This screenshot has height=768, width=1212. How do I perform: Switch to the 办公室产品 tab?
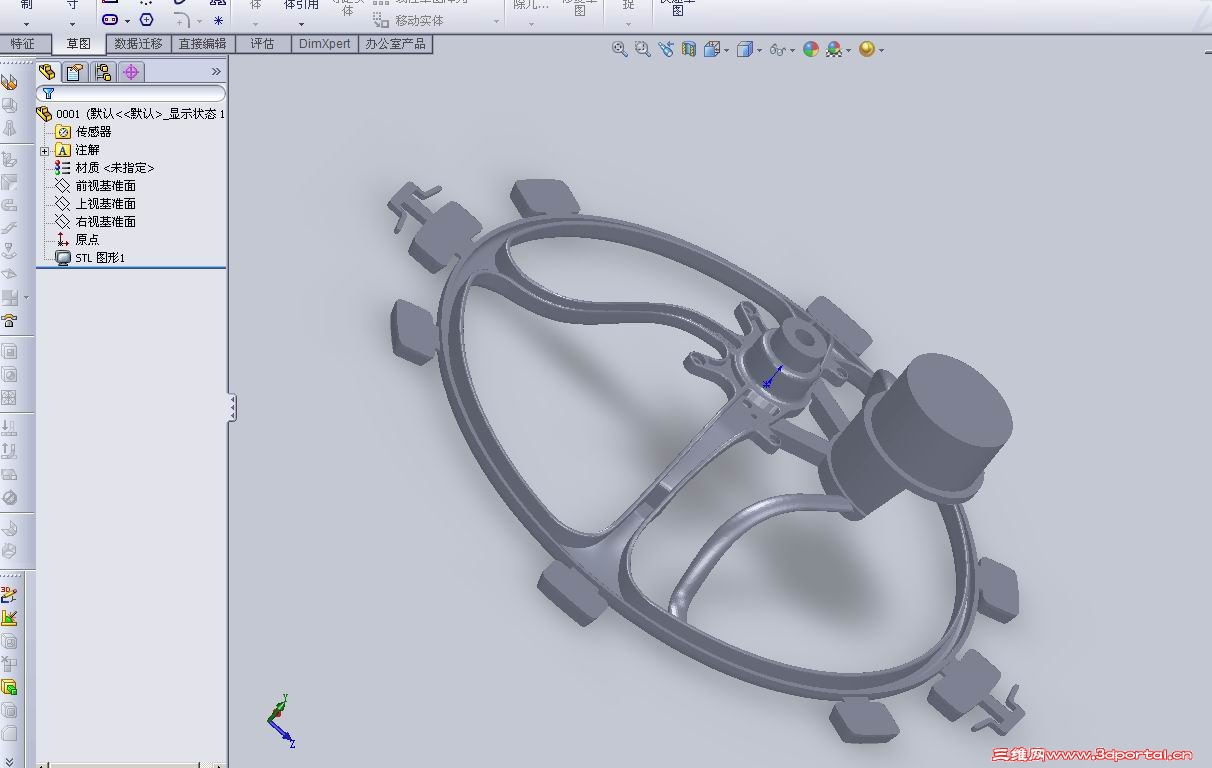[395, 44]
